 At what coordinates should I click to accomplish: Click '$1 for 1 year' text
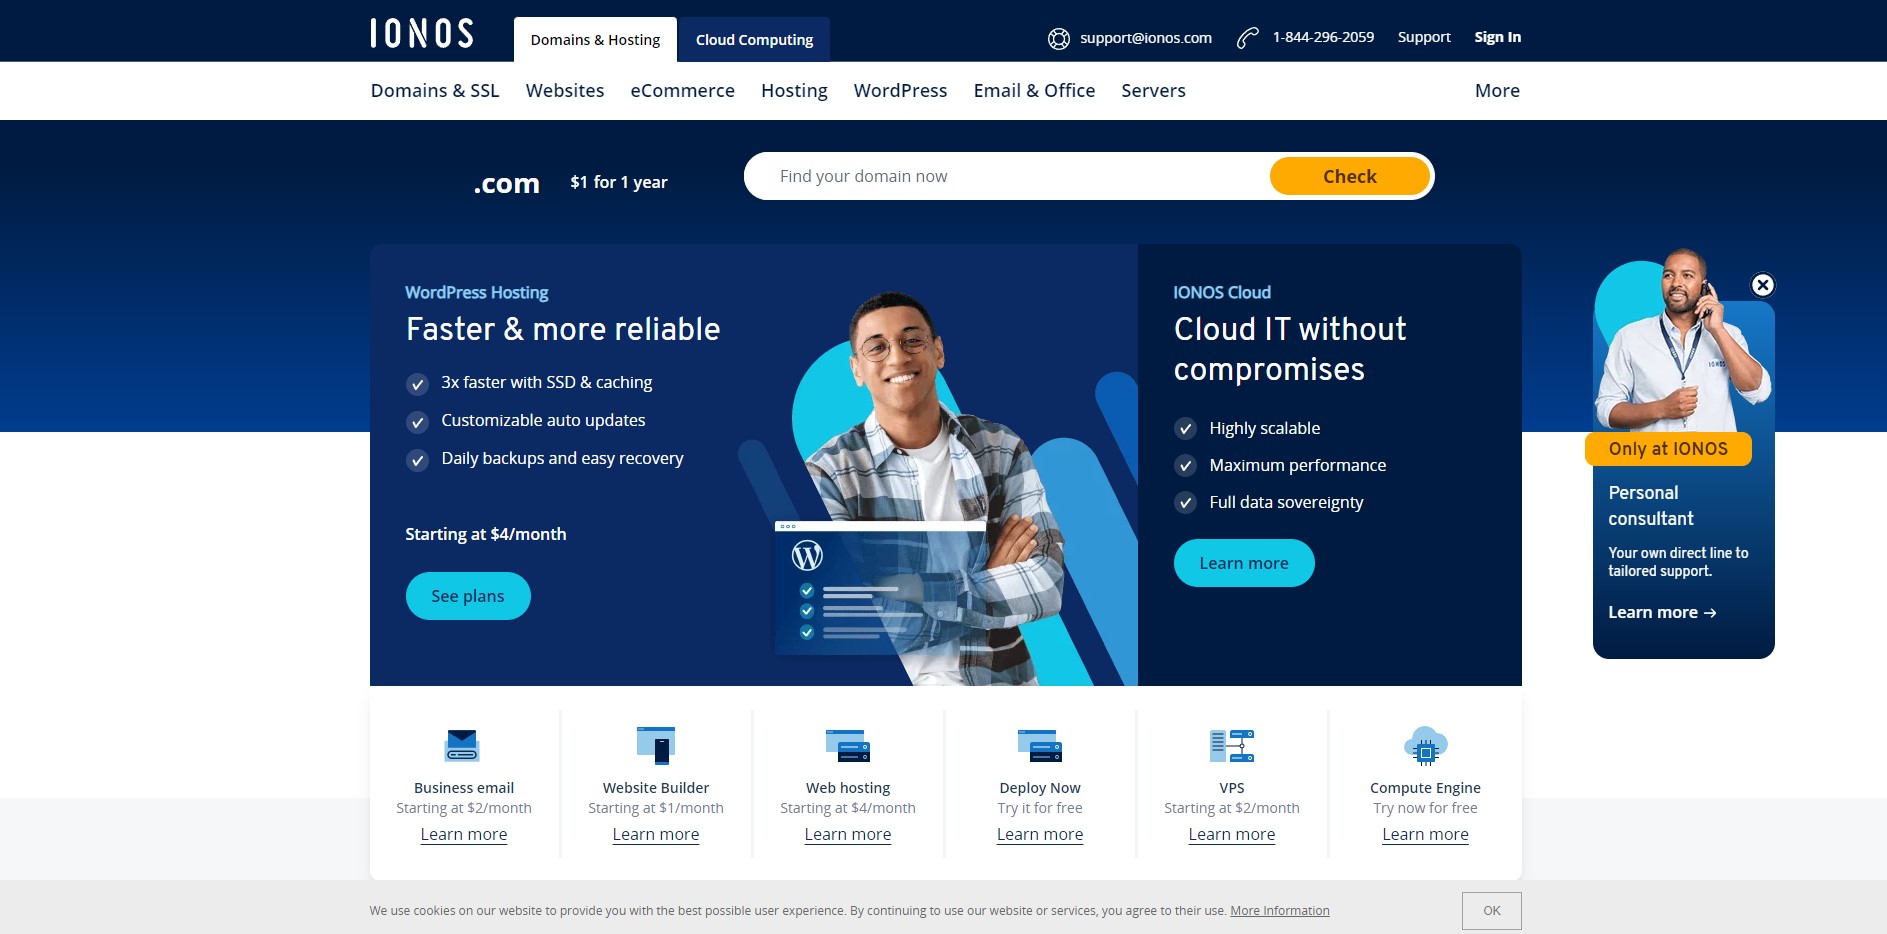coord(619,182)
